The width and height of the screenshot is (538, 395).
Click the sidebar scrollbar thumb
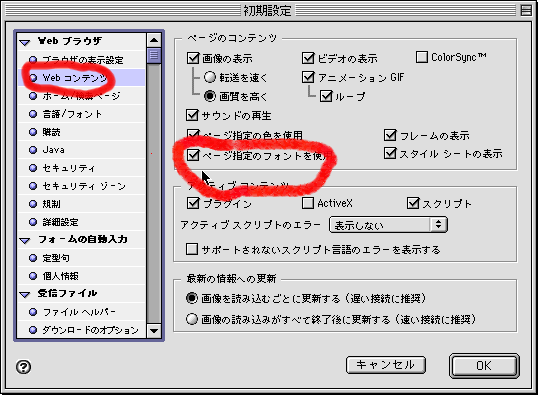[x=154, y=56]
